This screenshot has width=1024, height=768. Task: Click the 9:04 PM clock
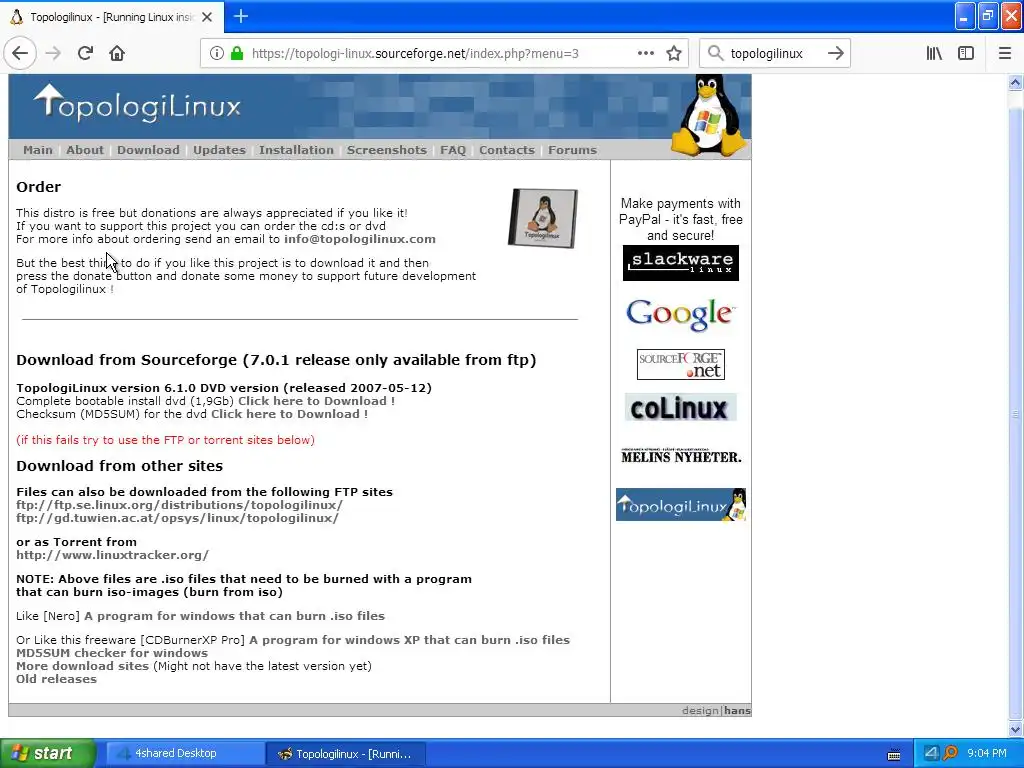(987, 753)
